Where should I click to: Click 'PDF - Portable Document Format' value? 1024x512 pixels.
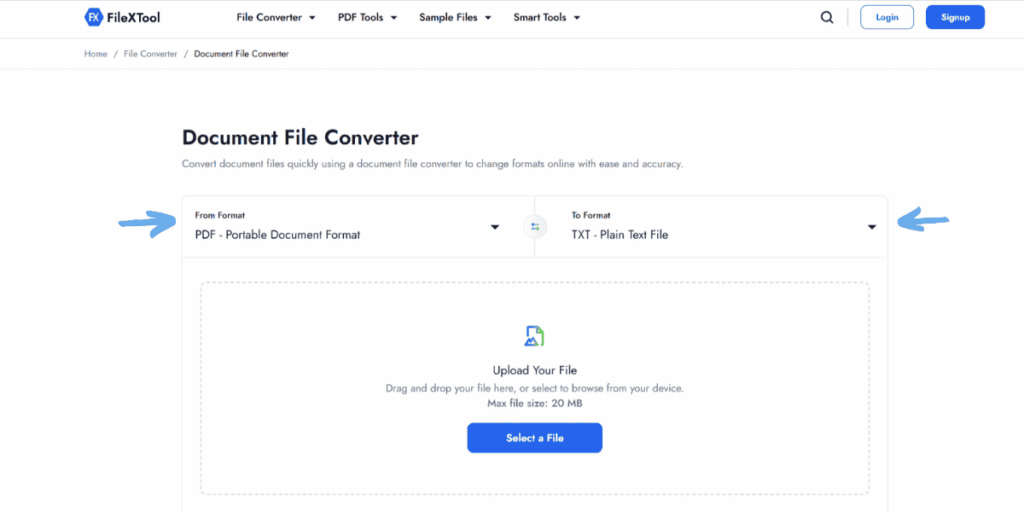[x=278, y=234]
